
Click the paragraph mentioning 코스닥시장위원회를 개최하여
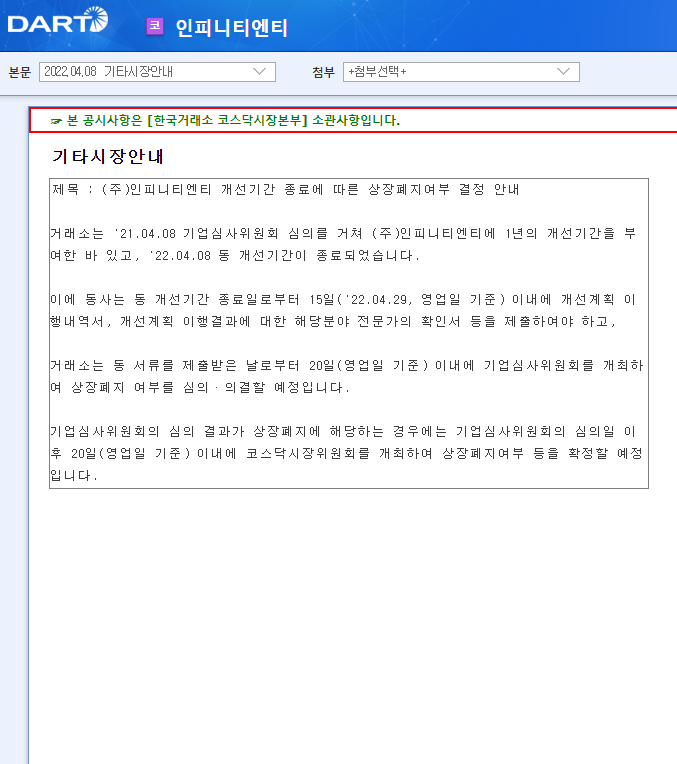point(346,453)
